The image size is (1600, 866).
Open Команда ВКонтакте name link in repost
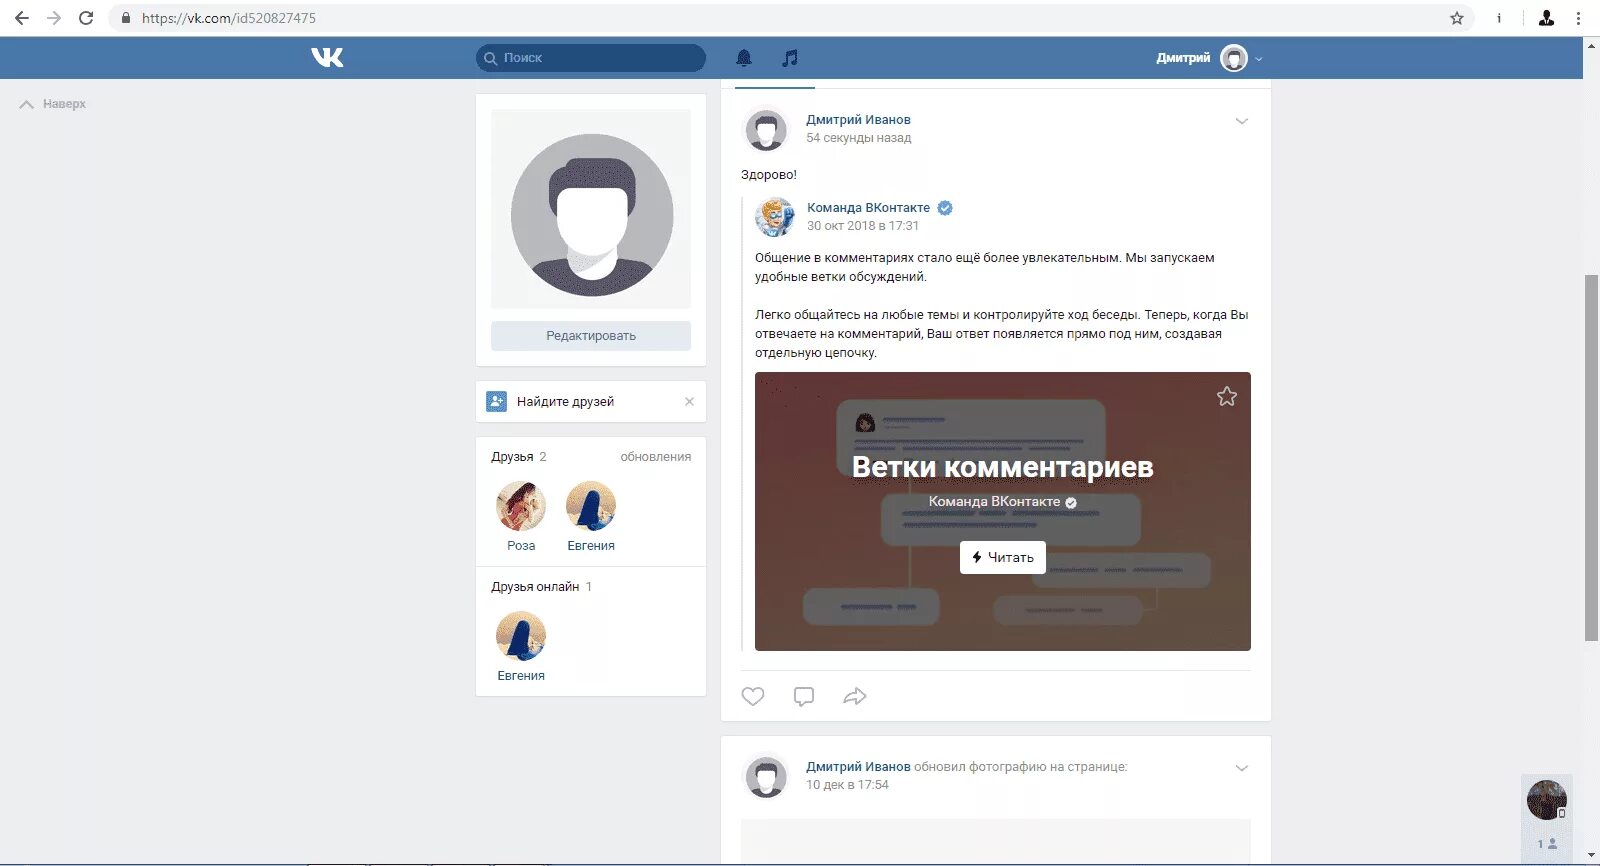868,208
